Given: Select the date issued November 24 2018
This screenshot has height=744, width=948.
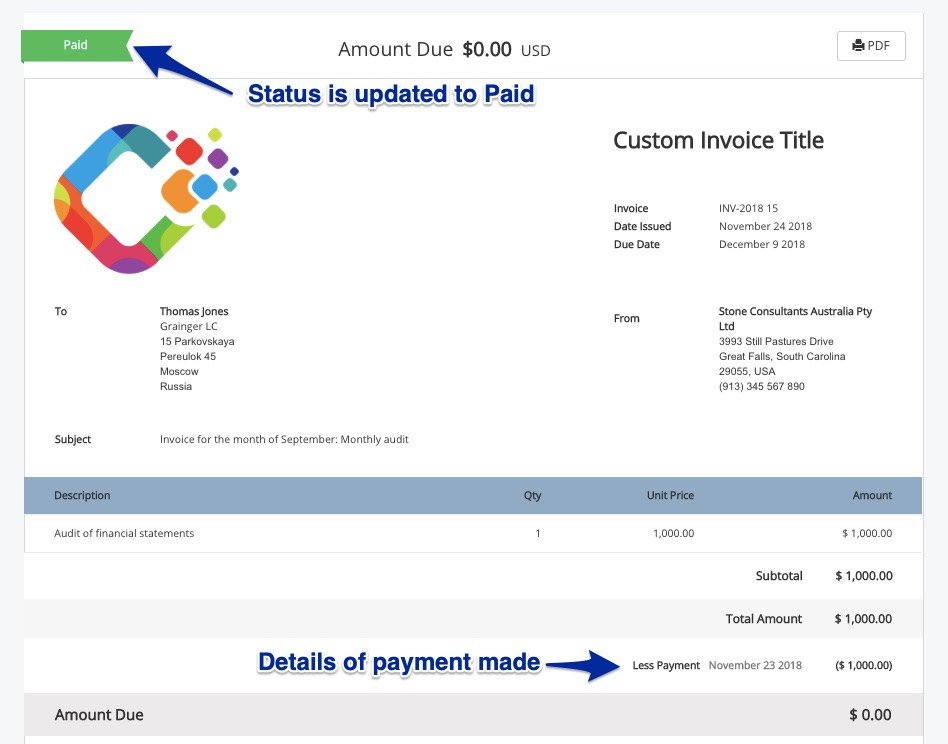Looking at the screenshot, I should 765,227.
